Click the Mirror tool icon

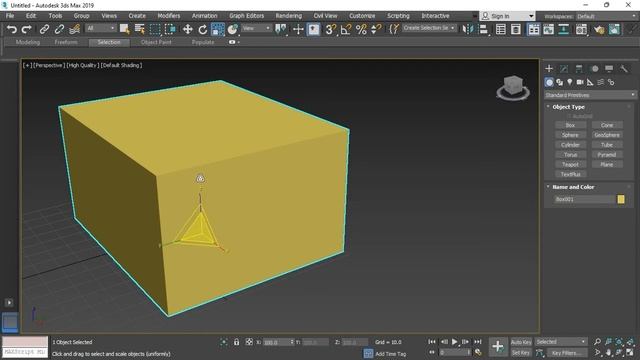468,29
